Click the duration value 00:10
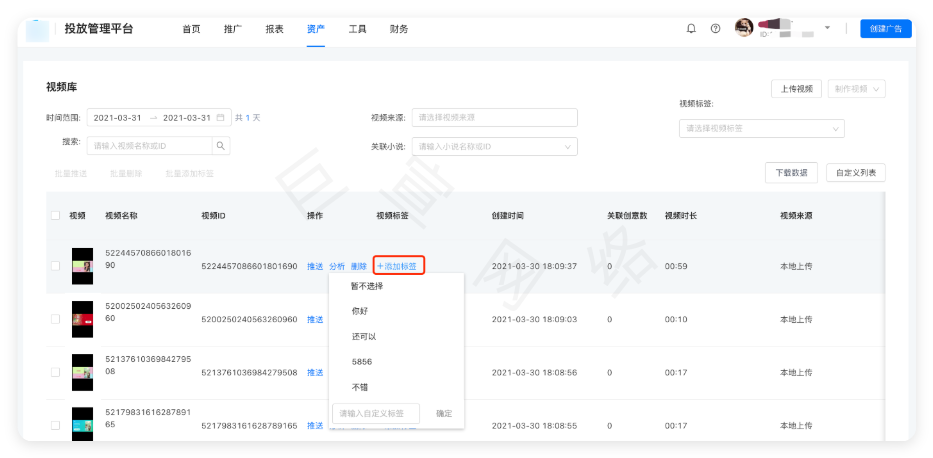This screenshot has height=458, width=933. click(676, 319)
